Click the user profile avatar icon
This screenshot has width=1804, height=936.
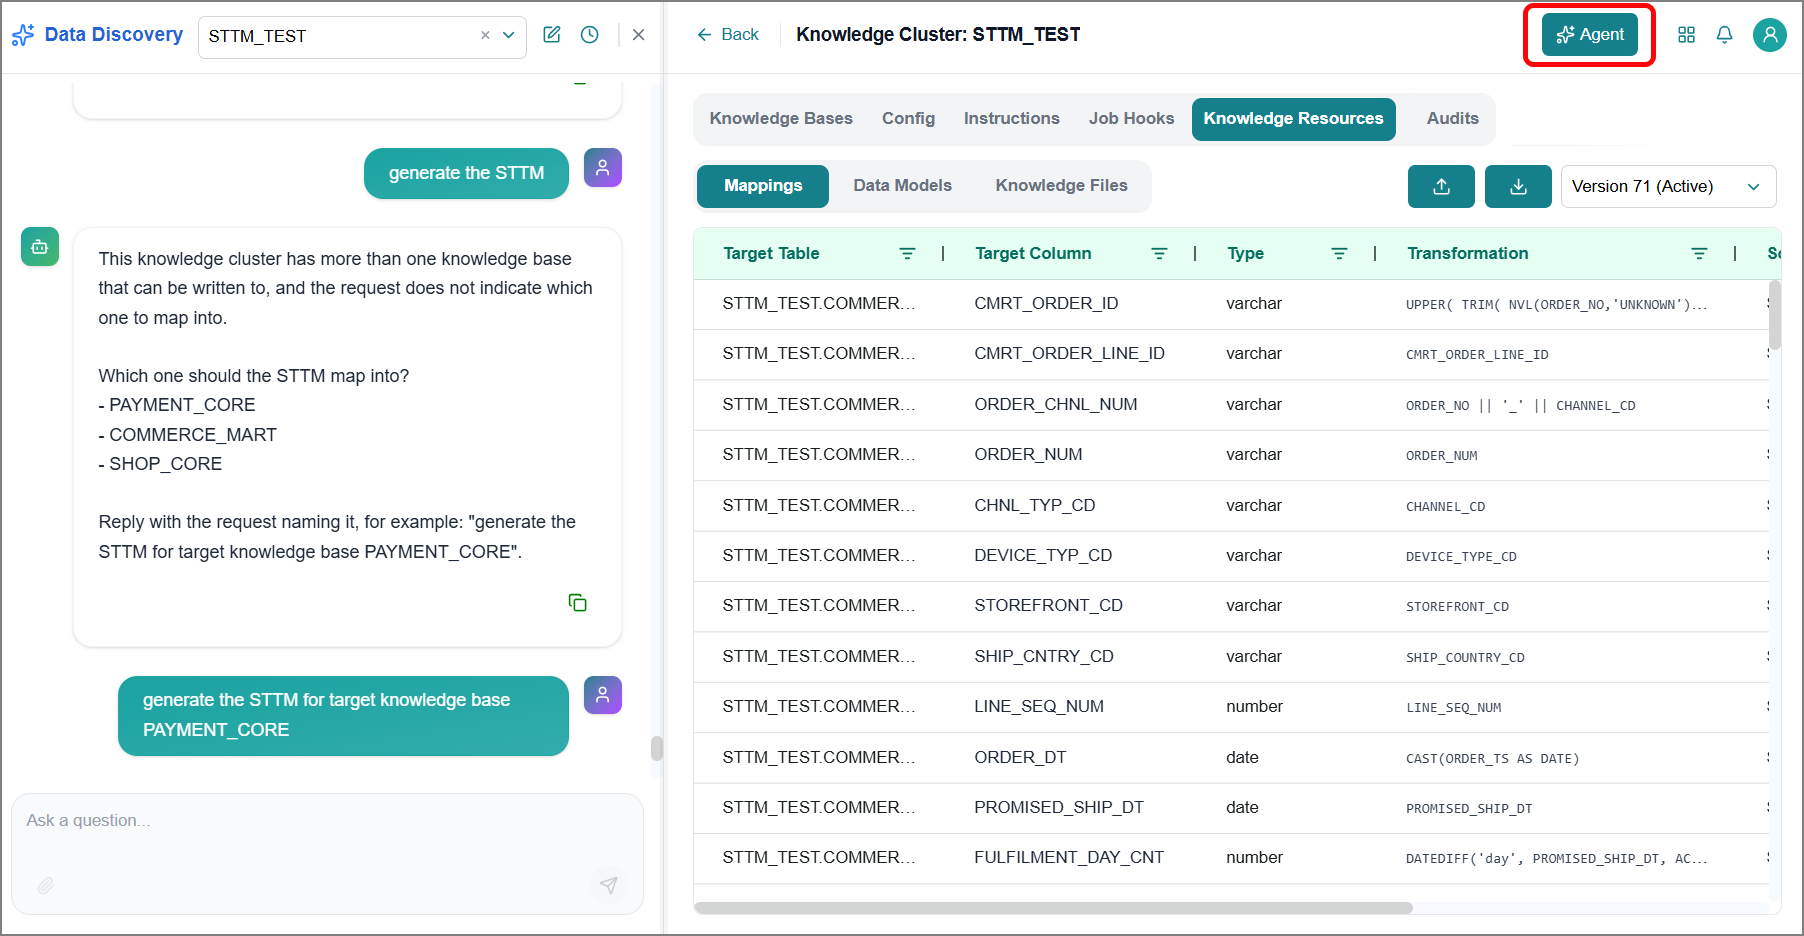(1769, 35)
